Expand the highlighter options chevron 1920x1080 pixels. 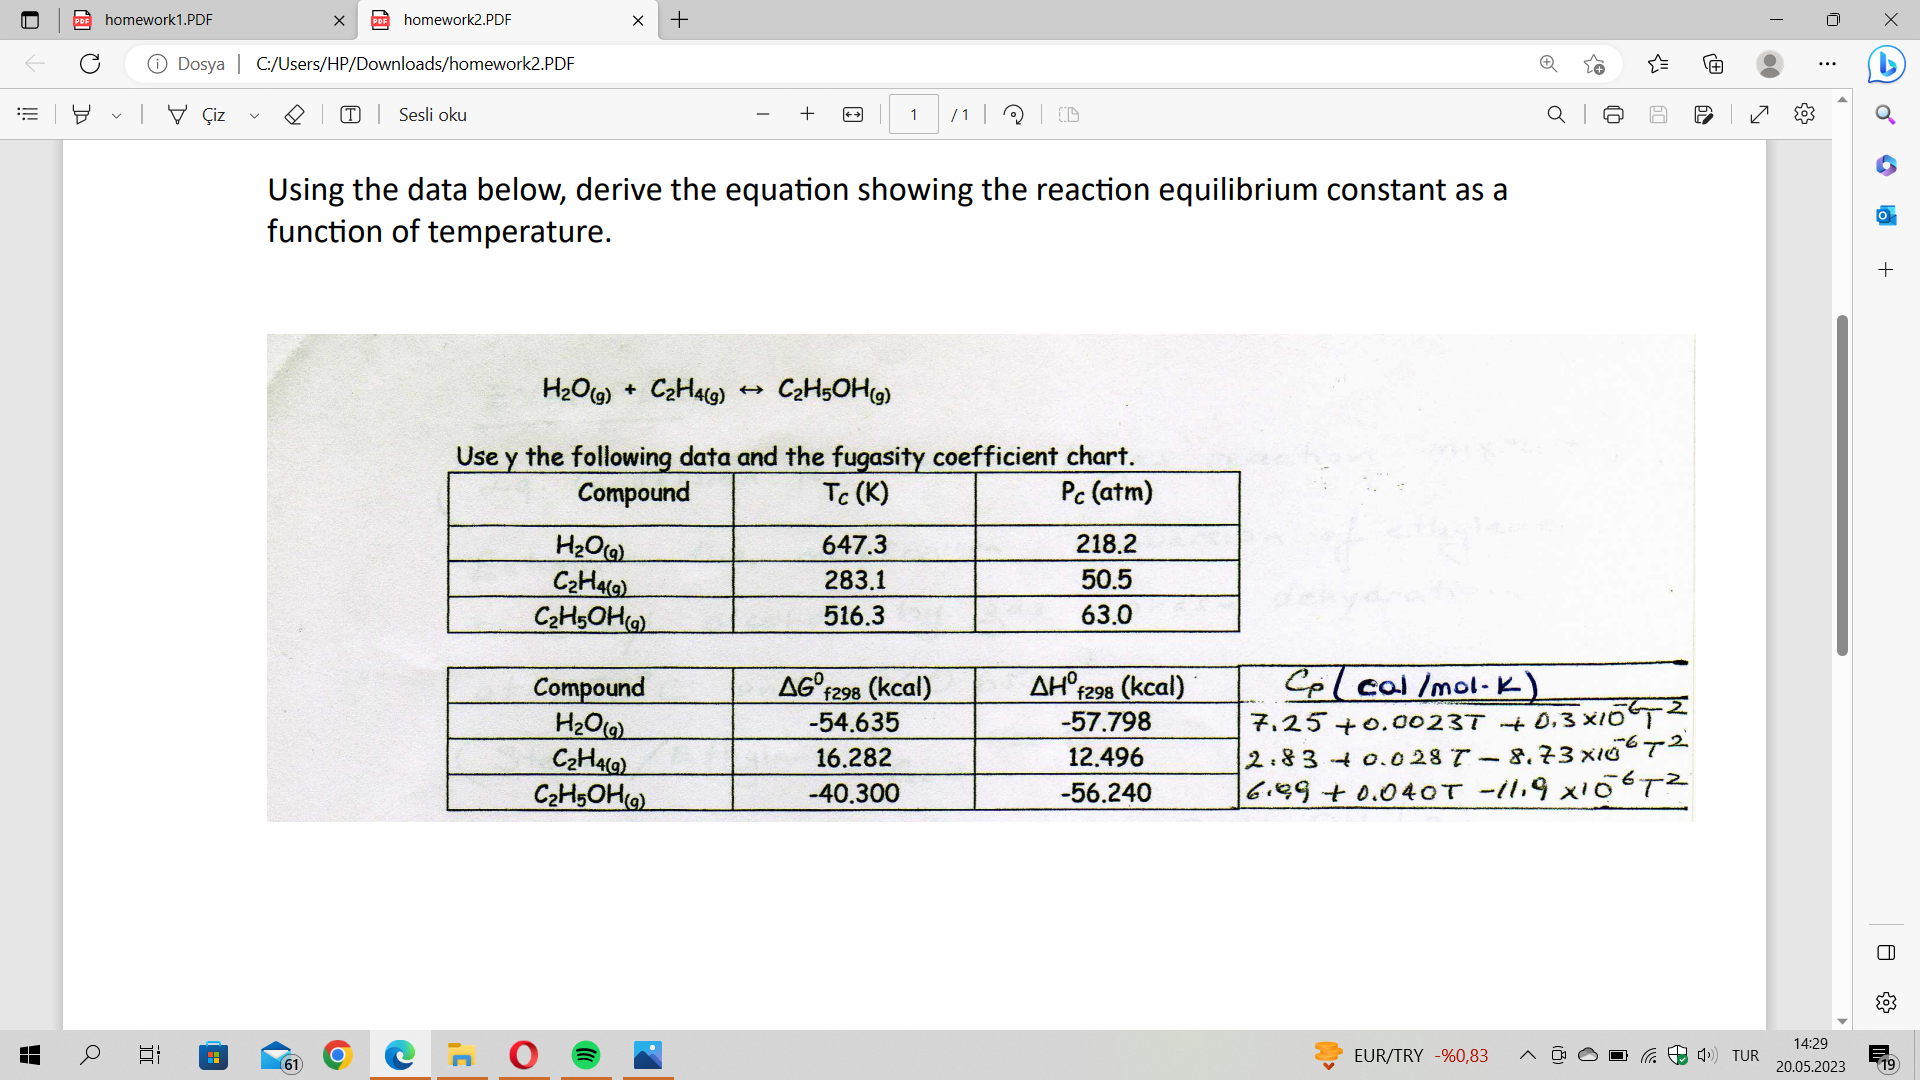117,114
